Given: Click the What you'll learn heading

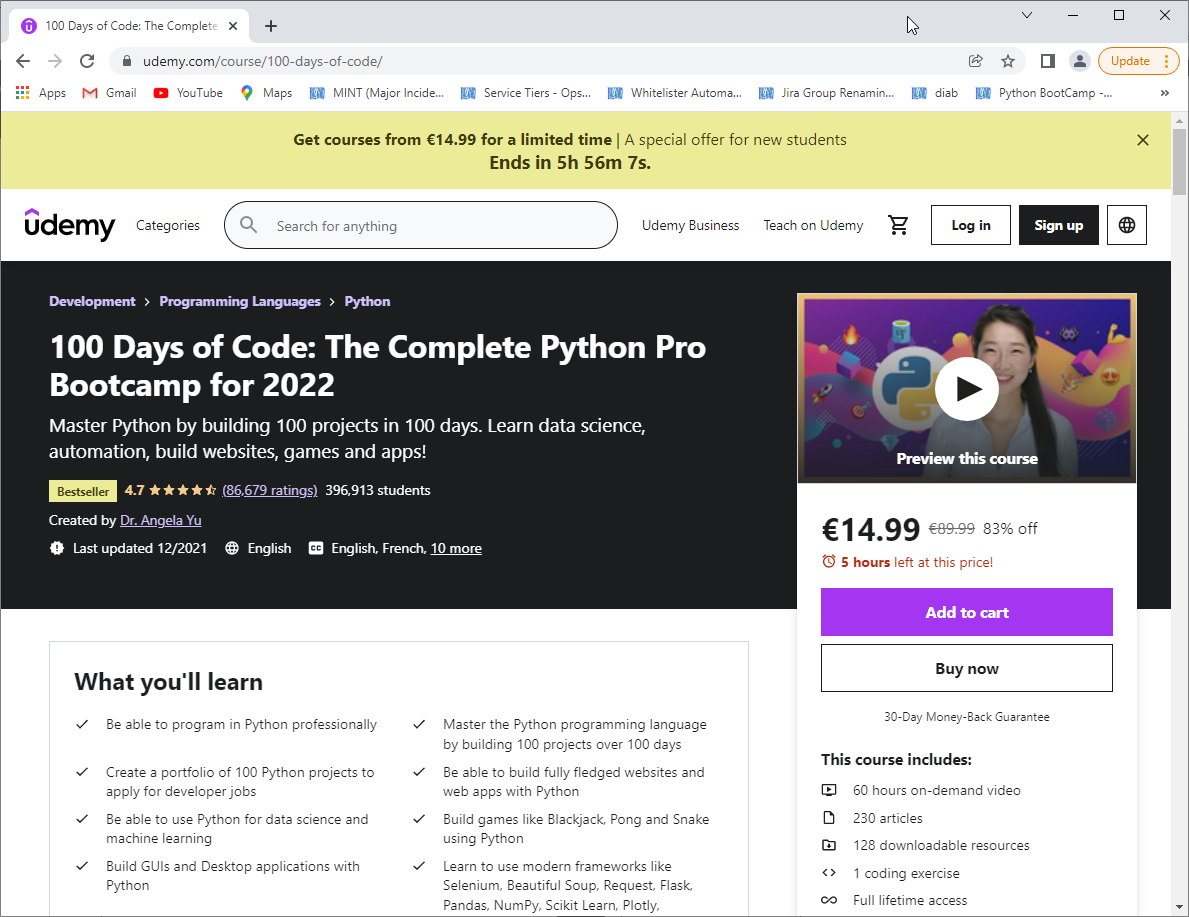Looking at the screenshot, I should pyautogui.click(x=168, y=682).
